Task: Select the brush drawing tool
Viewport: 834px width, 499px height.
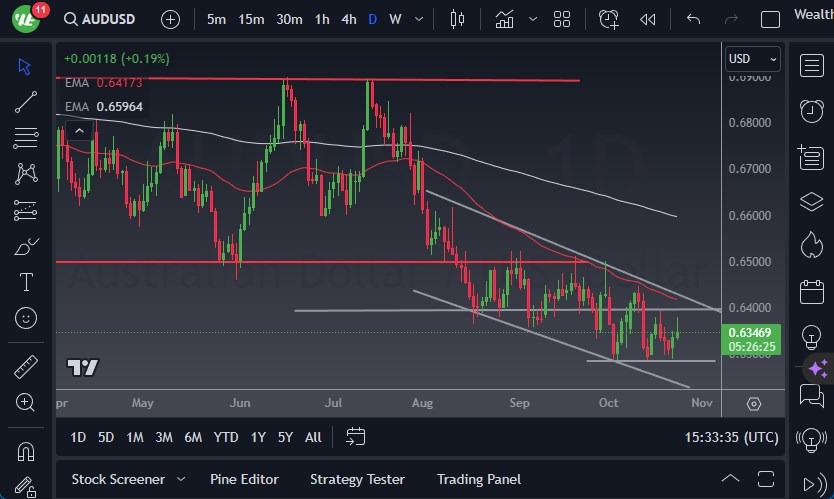Action: [26, 246]
